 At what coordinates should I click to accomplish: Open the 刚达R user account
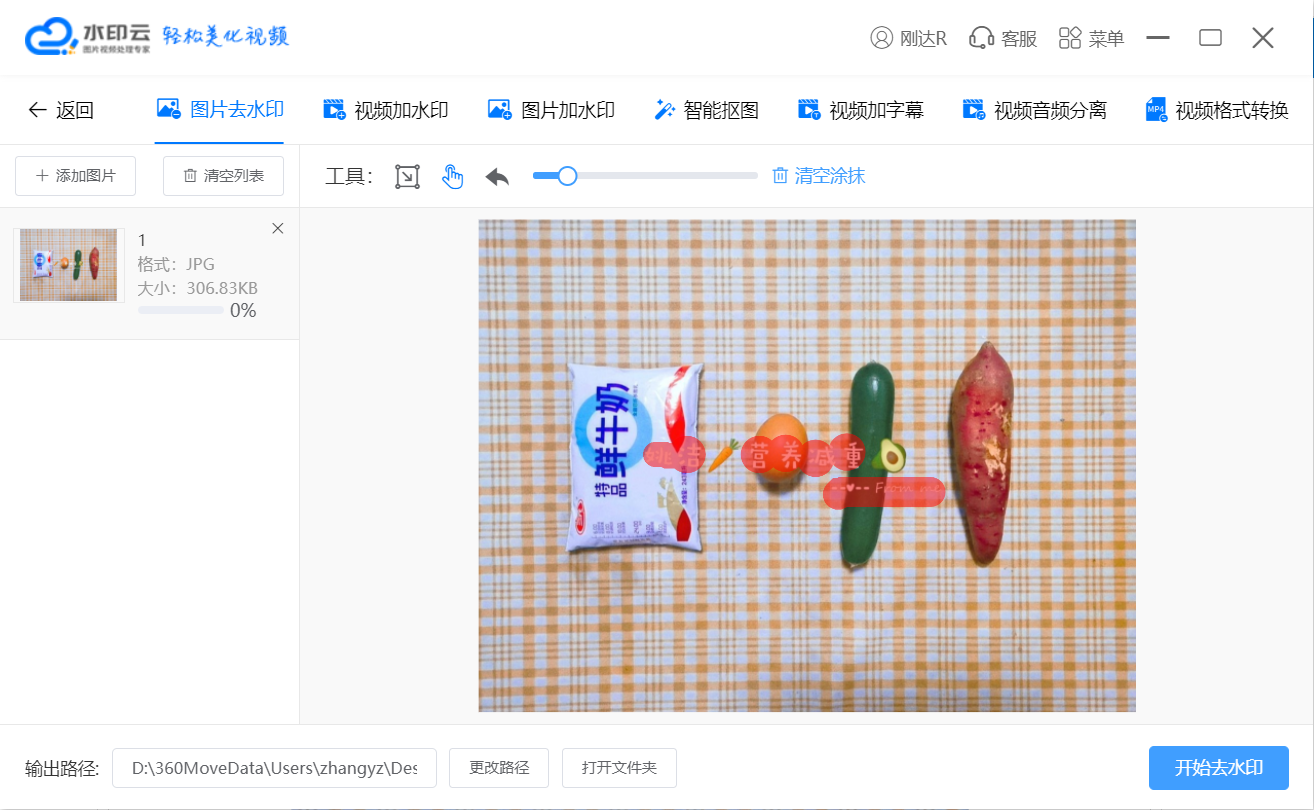click(908, 38)
